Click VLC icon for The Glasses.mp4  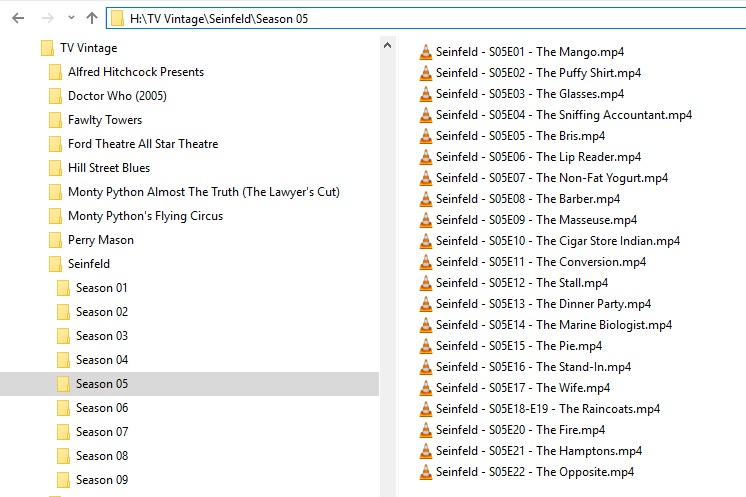pyautogui.click(x=426, y=94)
